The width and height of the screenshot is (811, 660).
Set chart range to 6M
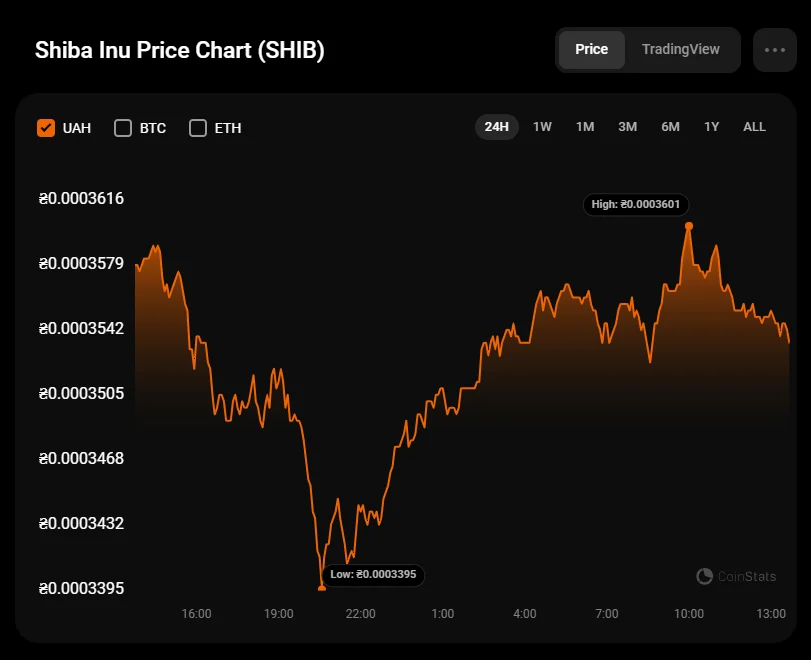tap(670, 127)
